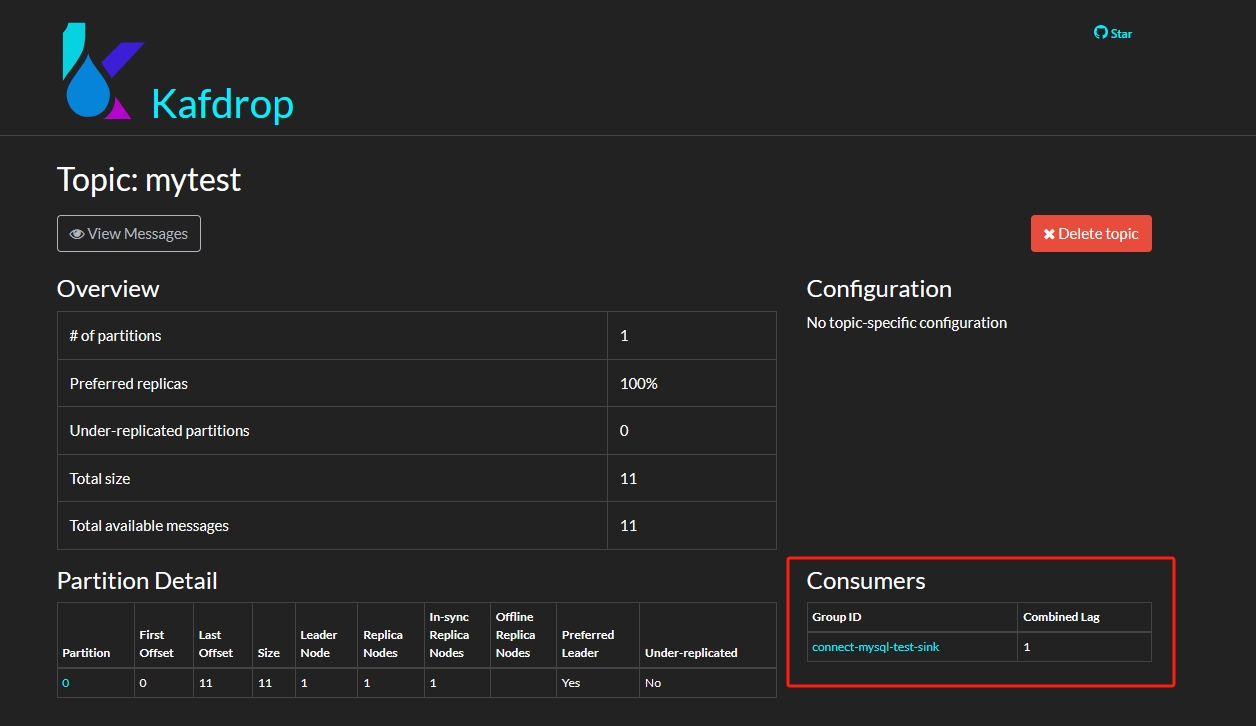1256x726 pixels.
Task: Click the Under-replicated column header
Action: 691,653
